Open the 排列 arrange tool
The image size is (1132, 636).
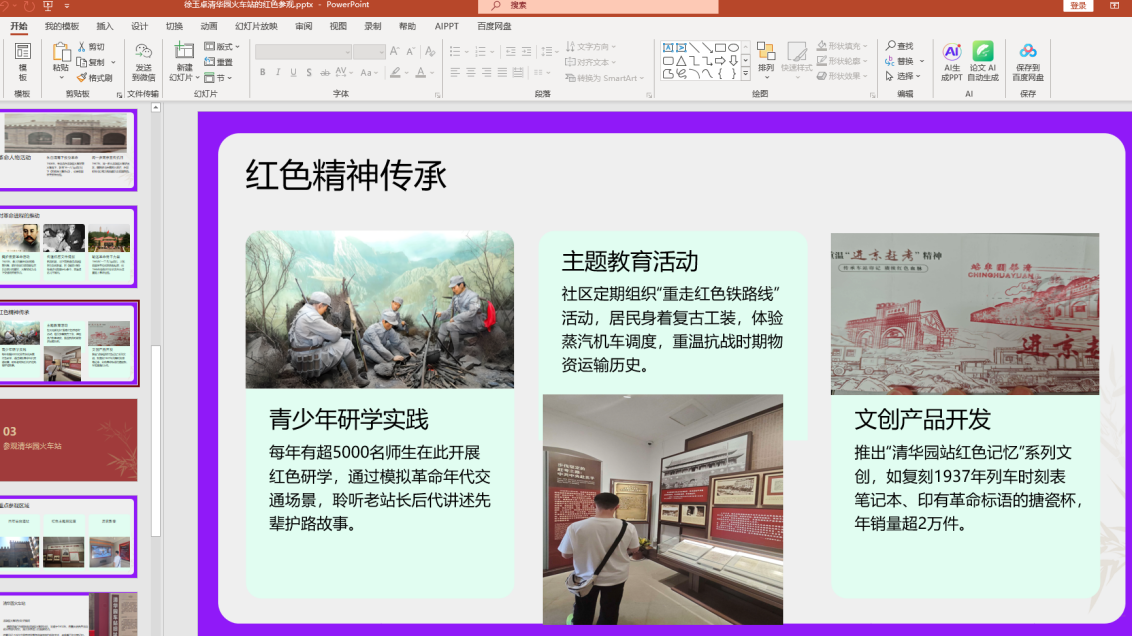click(x=766, y=58)
